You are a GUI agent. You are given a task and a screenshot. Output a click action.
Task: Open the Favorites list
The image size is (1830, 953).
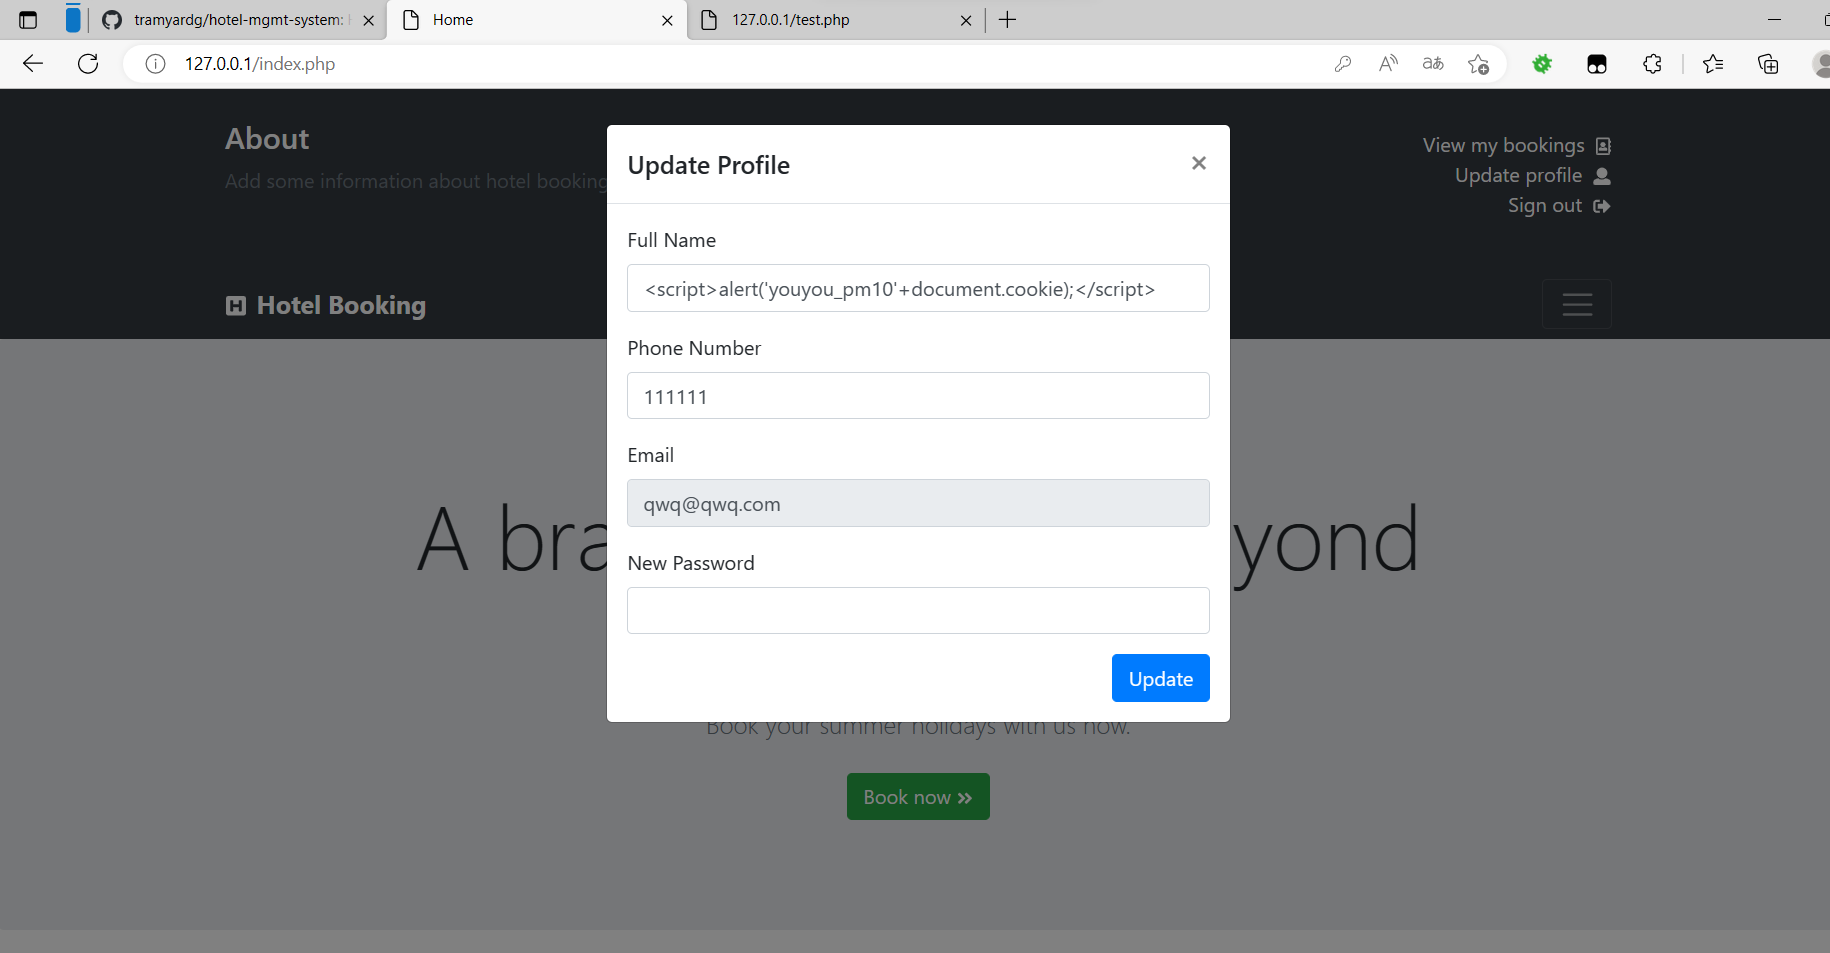(1712, 64)
